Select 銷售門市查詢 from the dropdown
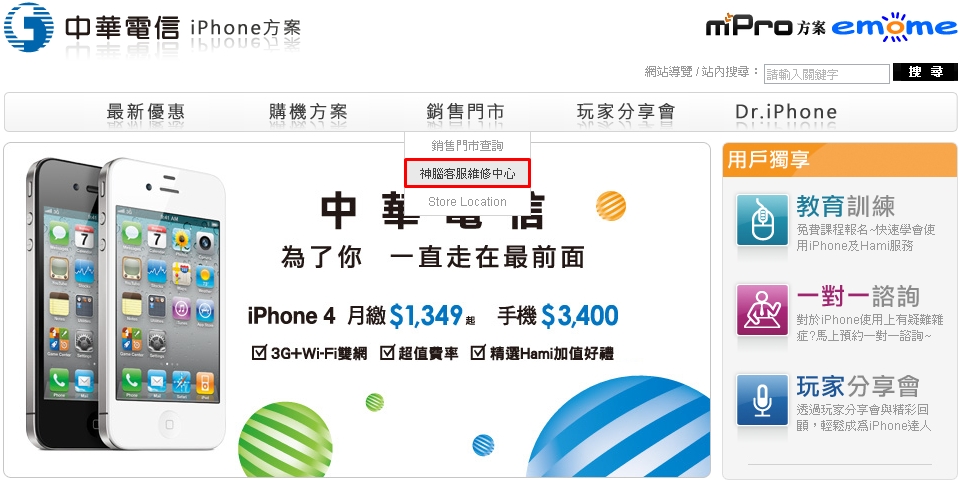Image resolution: width=961 pixels, height=480 pixels. pyautogui.click(x=467, y=146)
